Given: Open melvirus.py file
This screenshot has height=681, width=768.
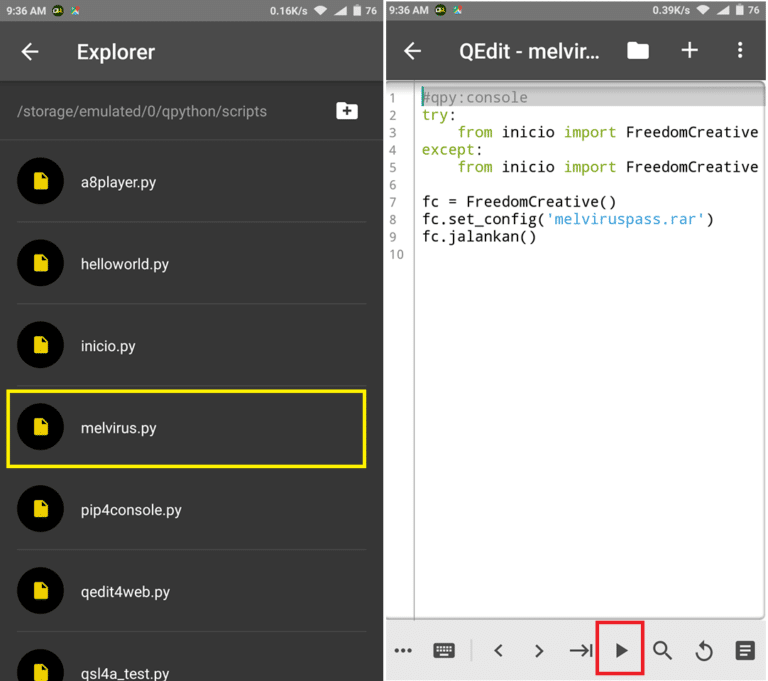Looking at the screenshot, I should click(x=187, y=428).
